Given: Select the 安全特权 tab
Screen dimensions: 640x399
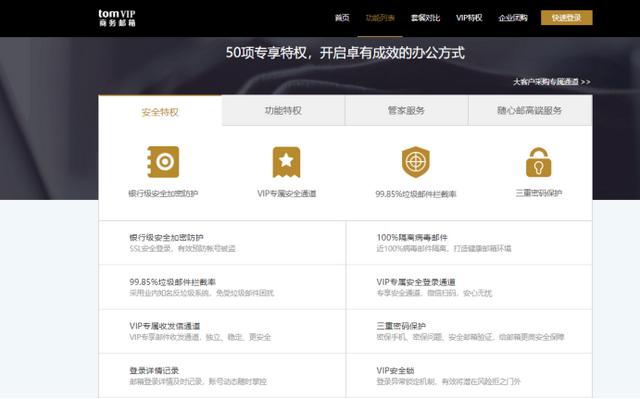Looking at the screenshot, I should point(160,112).
